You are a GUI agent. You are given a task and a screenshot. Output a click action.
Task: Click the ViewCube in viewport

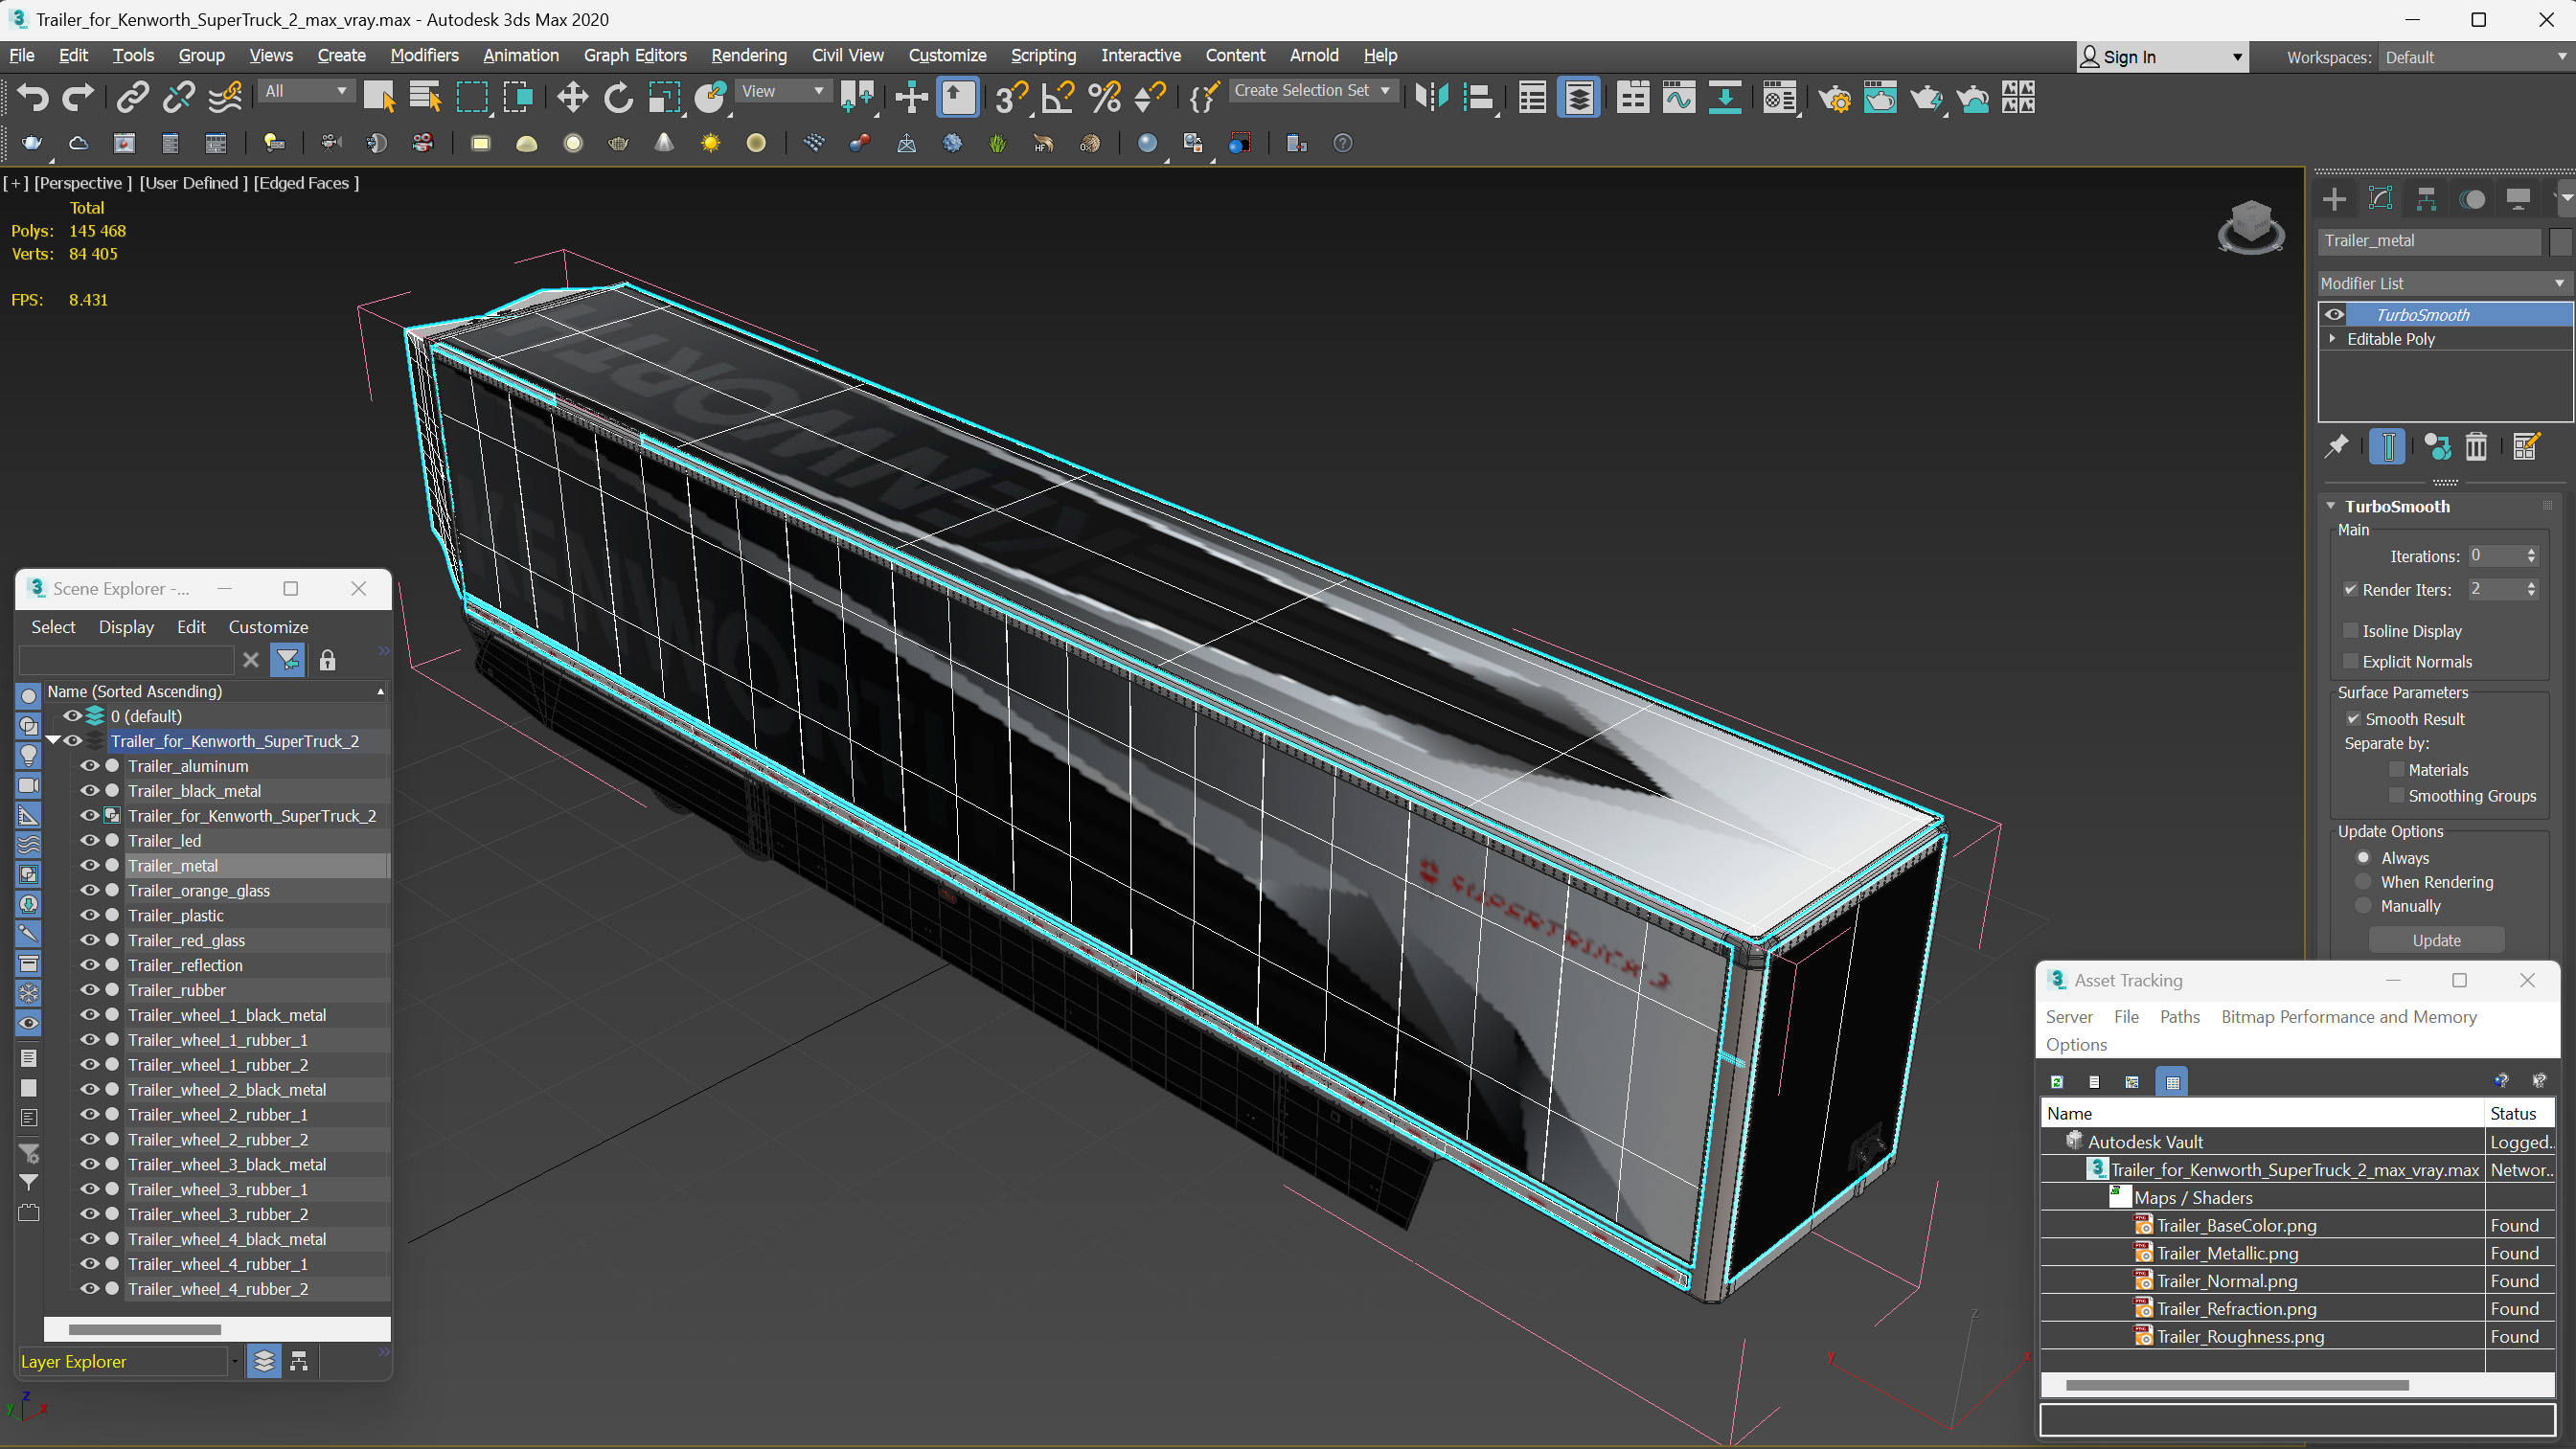coord(2250,226)
